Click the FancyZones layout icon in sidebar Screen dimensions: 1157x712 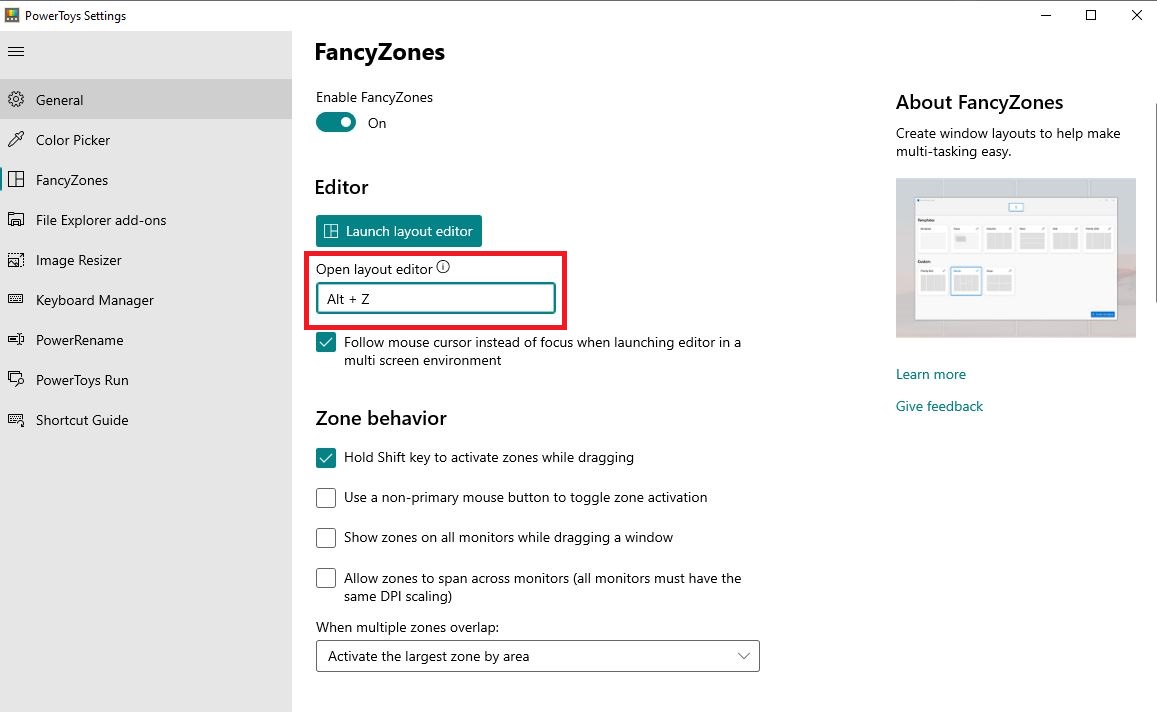coord(16,179)
